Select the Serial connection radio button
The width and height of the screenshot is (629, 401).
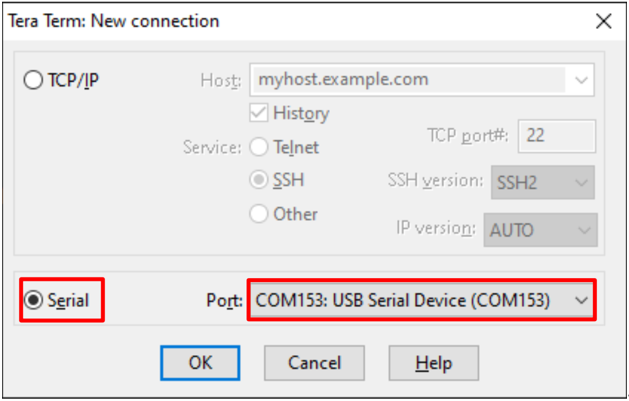[x=34, y=300]
